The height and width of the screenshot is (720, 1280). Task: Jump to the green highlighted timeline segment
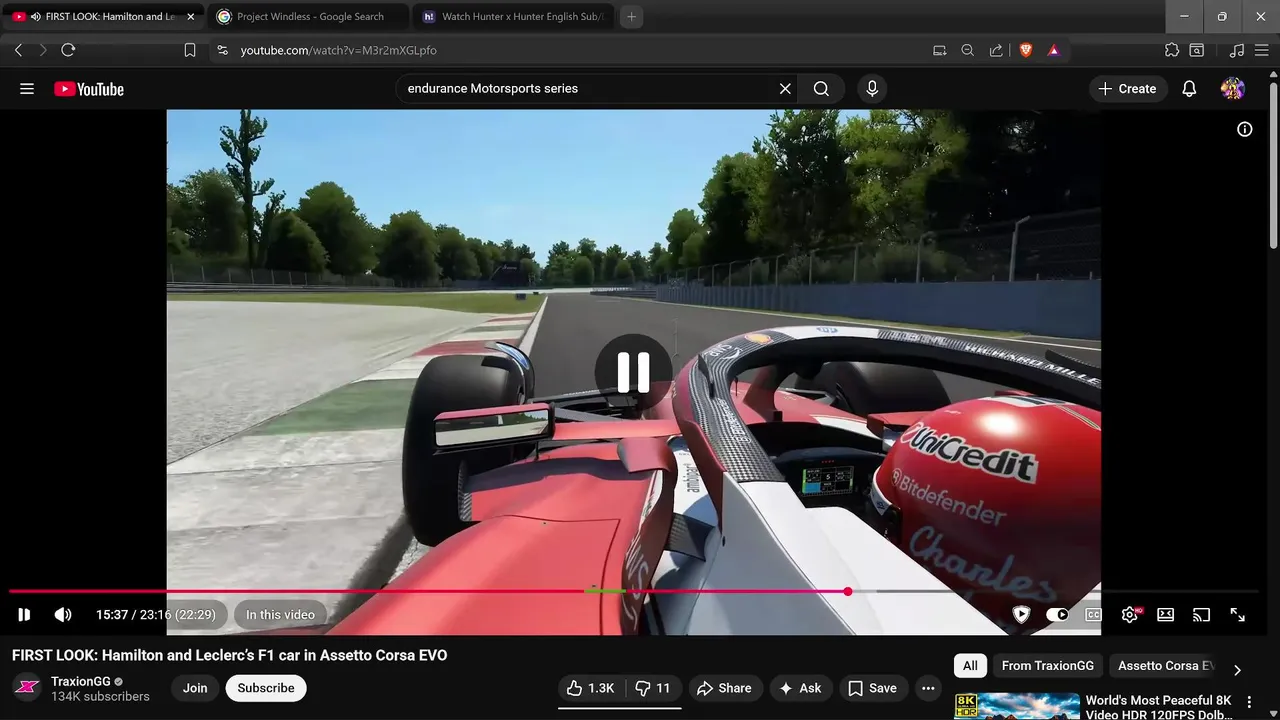click(605, 591)
